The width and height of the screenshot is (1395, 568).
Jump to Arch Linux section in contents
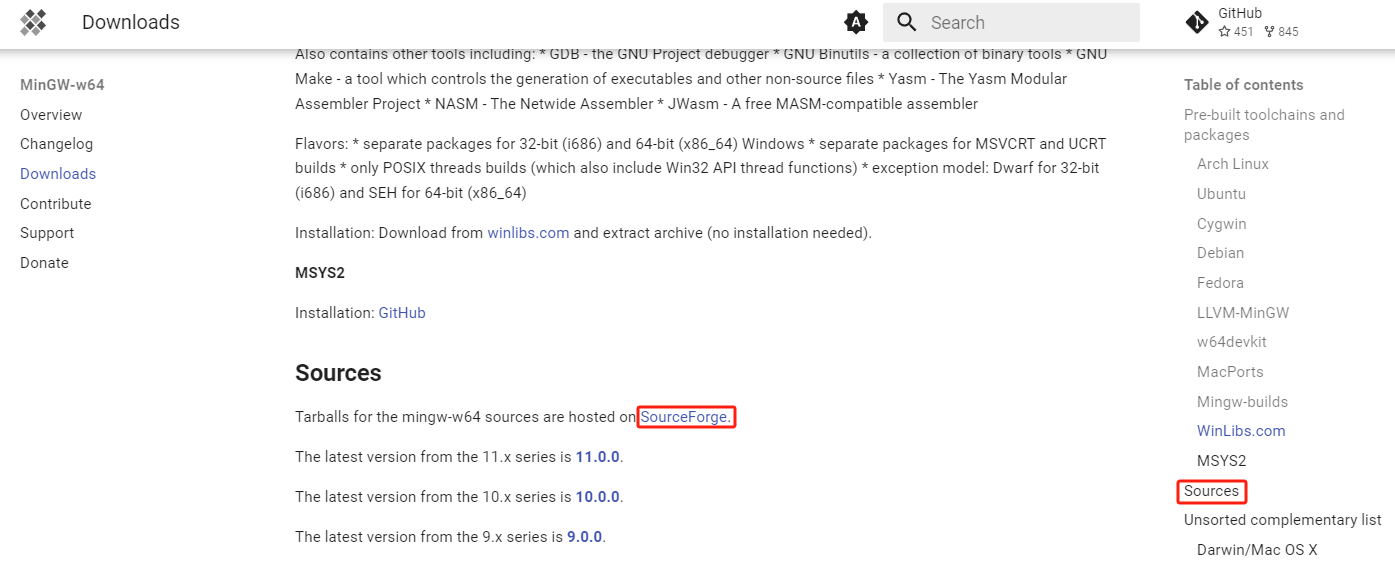point(1233,164)
